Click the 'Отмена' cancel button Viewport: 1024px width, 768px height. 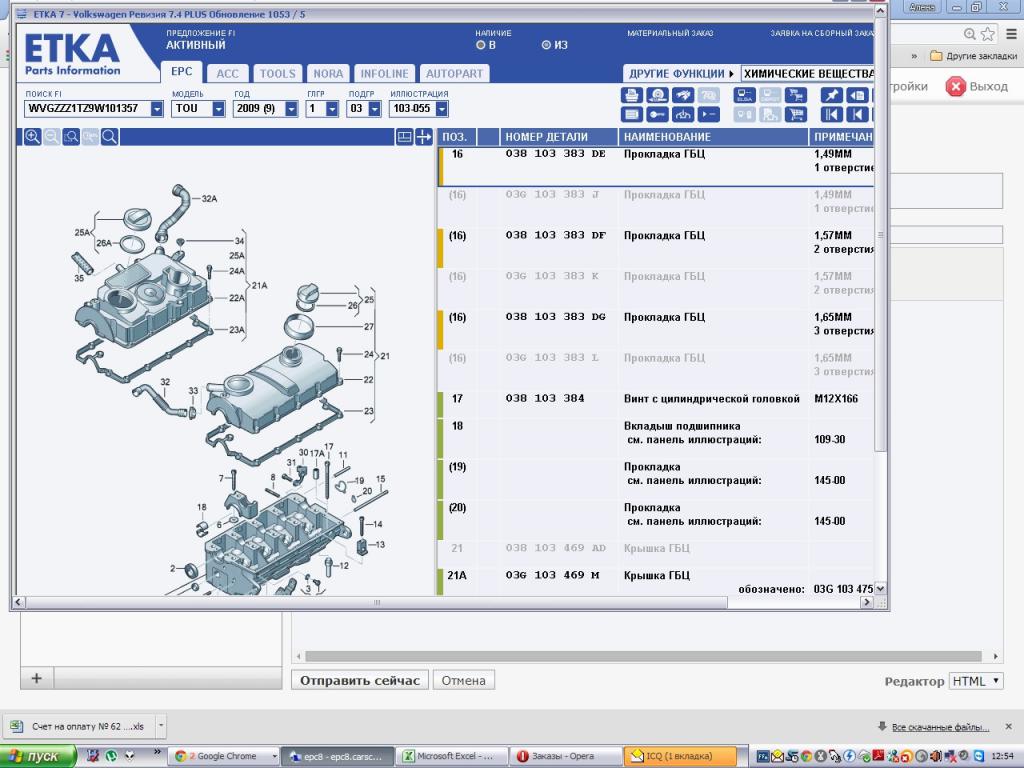coord(464,680)
